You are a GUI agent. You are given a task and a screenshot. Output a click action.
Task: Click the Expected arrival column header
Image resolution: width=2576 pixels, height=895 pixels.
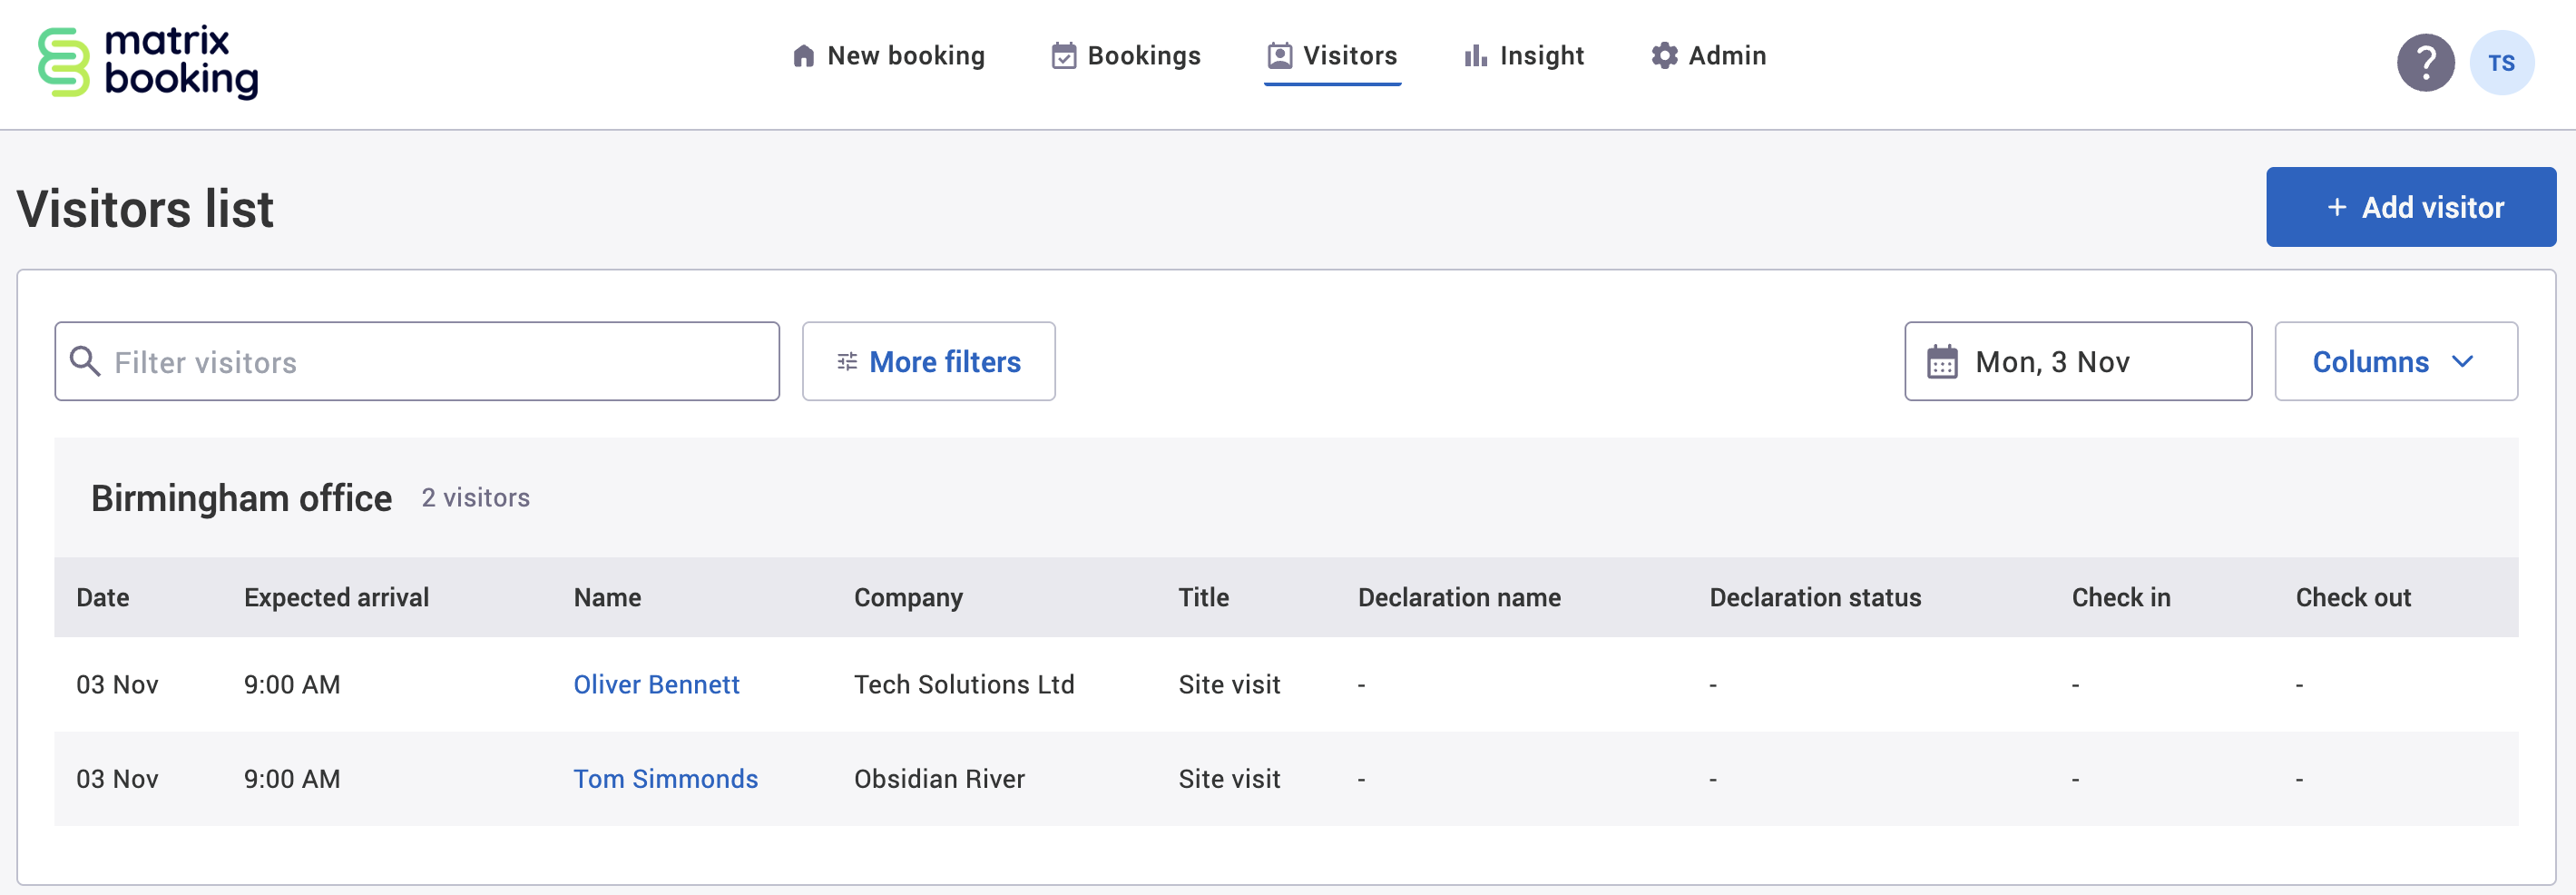pos(336,598)
